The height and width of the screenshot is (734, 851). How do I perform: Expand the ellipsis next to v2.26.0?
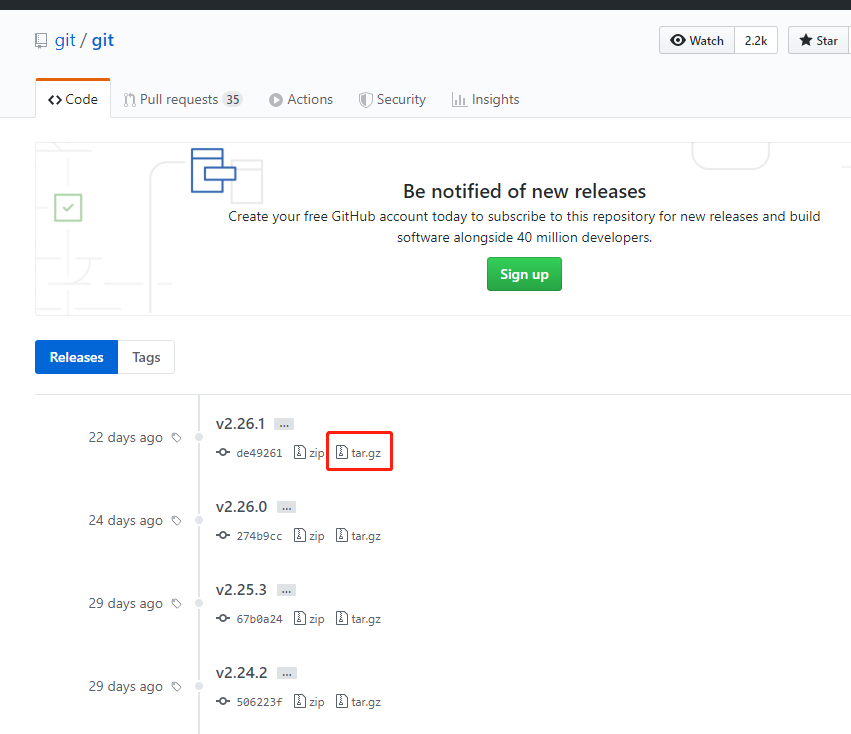click(x=287, y=507)
